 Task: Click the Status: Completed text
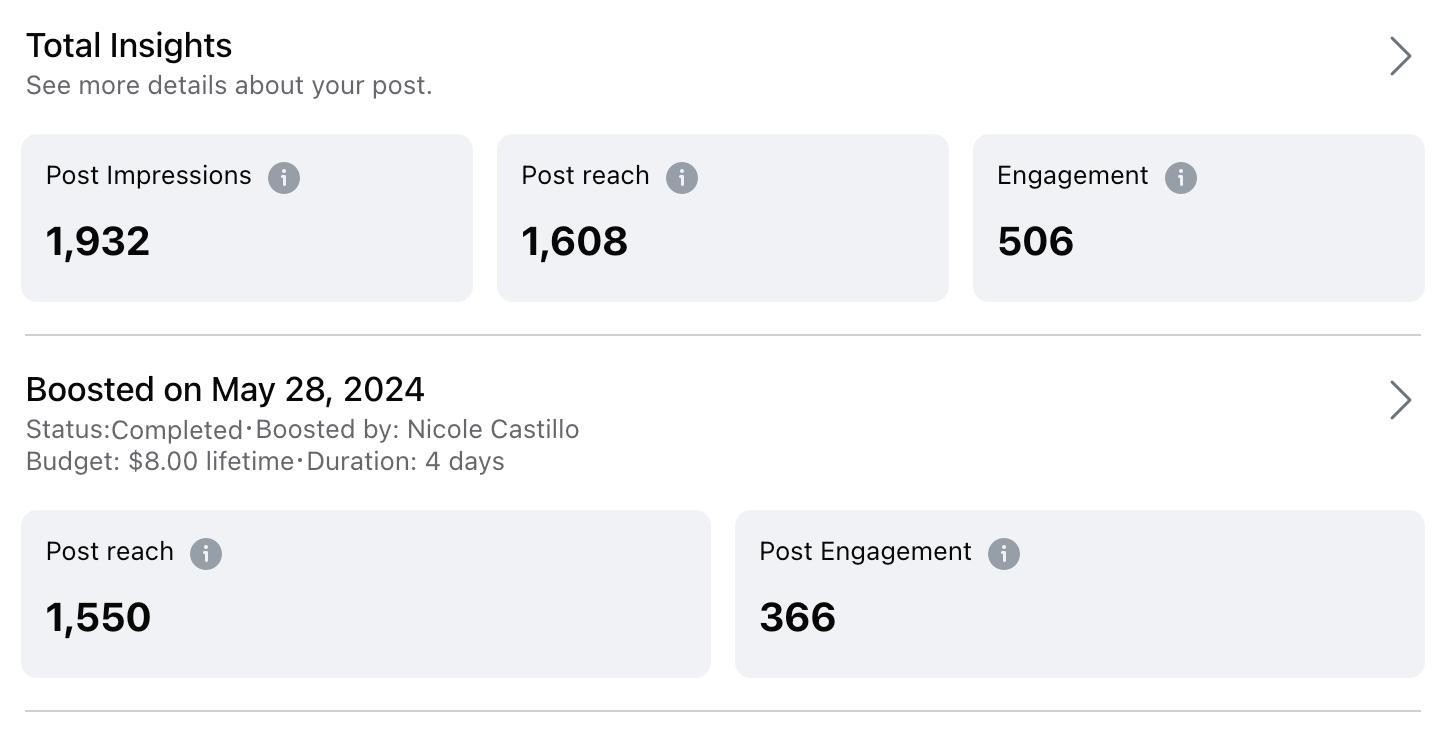coord(134,430)
